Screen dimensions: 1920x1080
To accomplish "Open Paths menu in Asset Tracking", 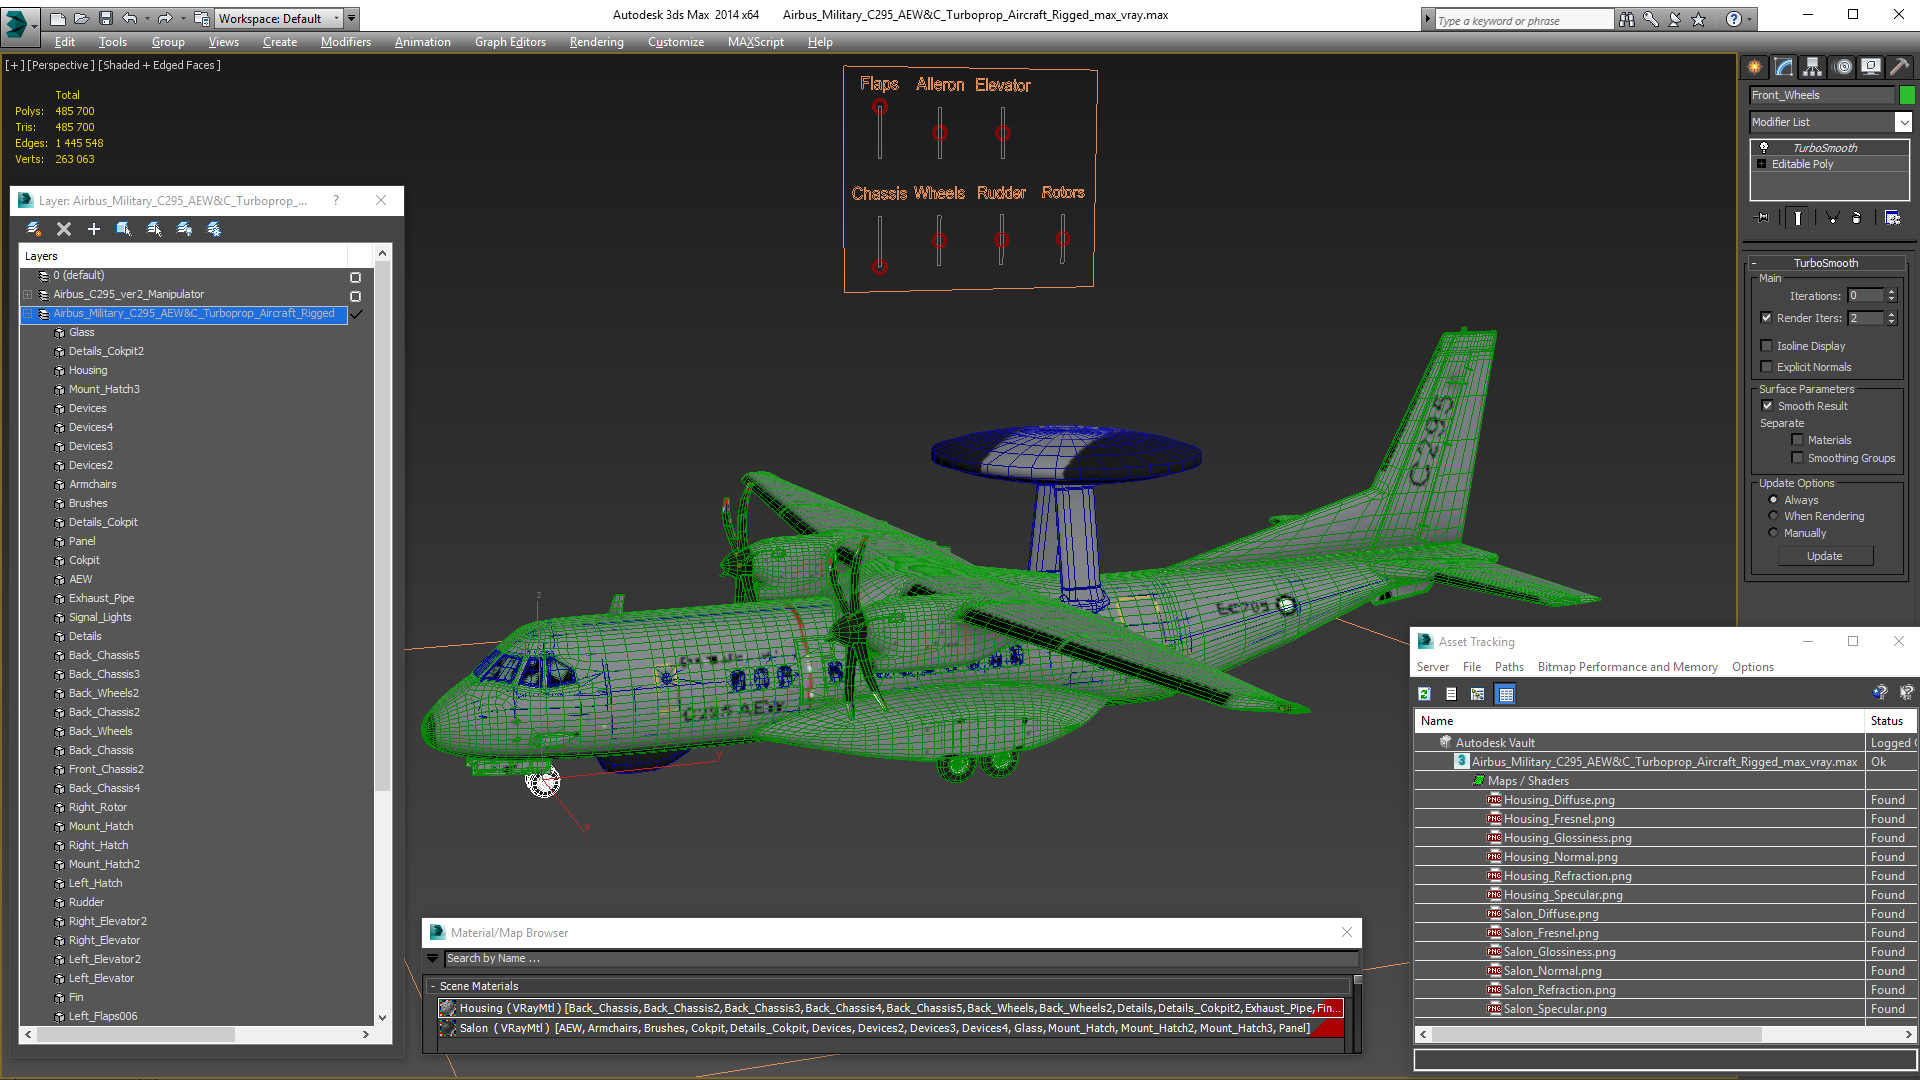I will [1509, 667].
